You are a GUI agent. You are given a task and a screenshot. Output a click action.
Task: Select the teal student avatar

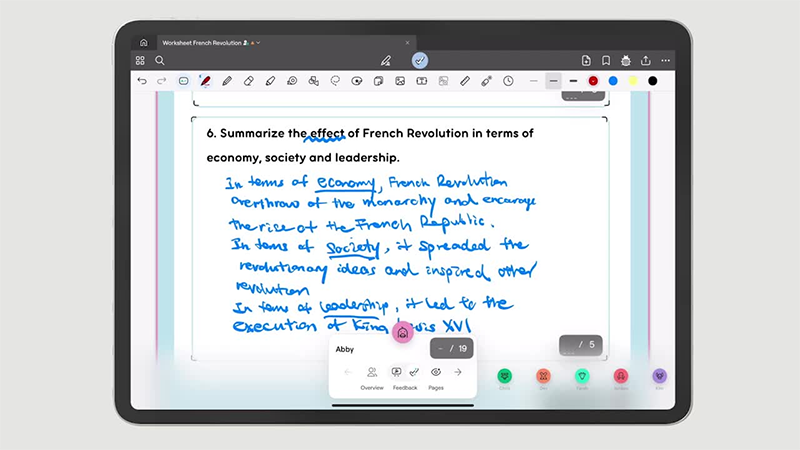(x=582, y=376)
